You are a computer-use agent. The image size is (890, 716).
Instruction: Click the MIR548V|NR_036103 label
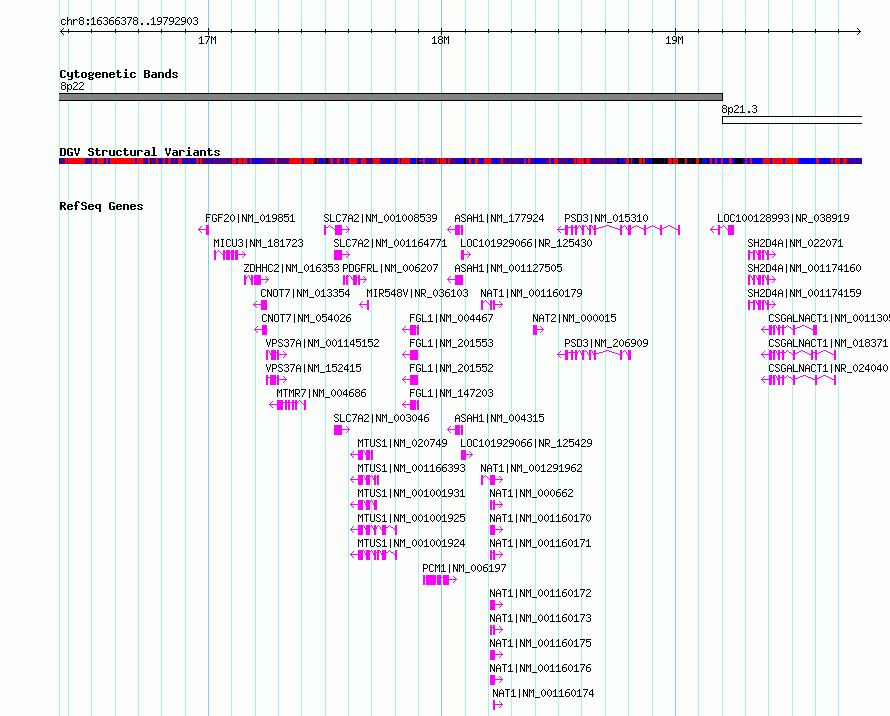(417, 293)
